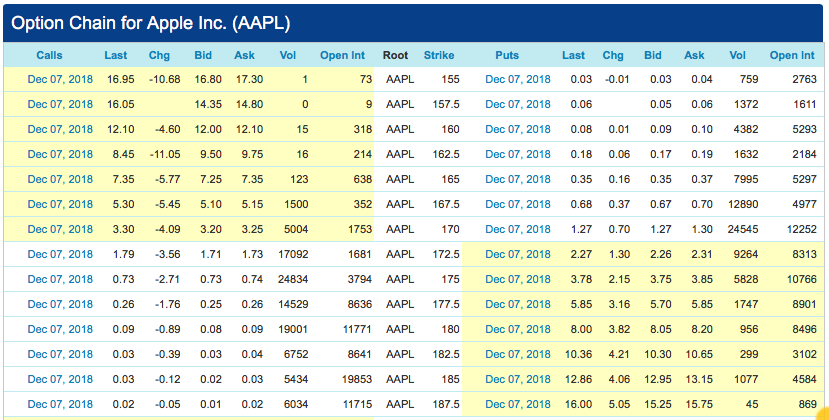829x420 pixels.
Task: Open the Dec 07, 2018 call link for strike 182.5
Action: tap(60, 354)
